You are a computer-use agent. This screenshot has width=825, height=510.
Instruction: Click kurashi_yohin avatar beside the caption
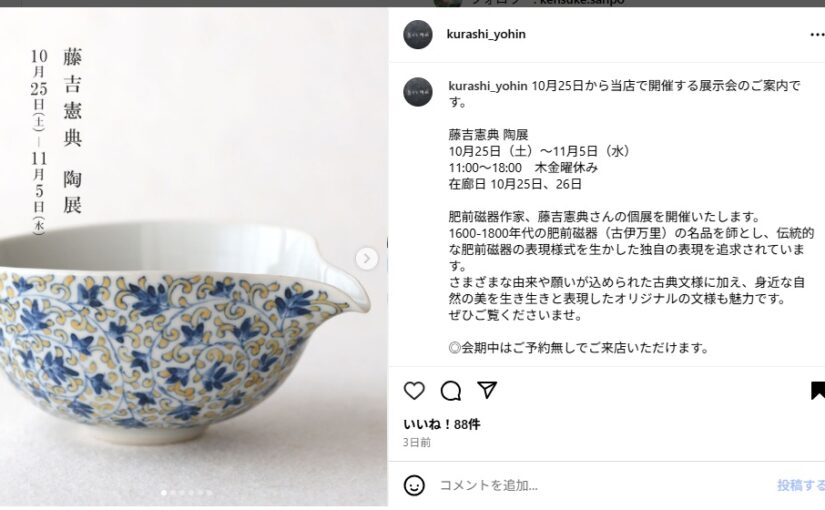[418, 92]
